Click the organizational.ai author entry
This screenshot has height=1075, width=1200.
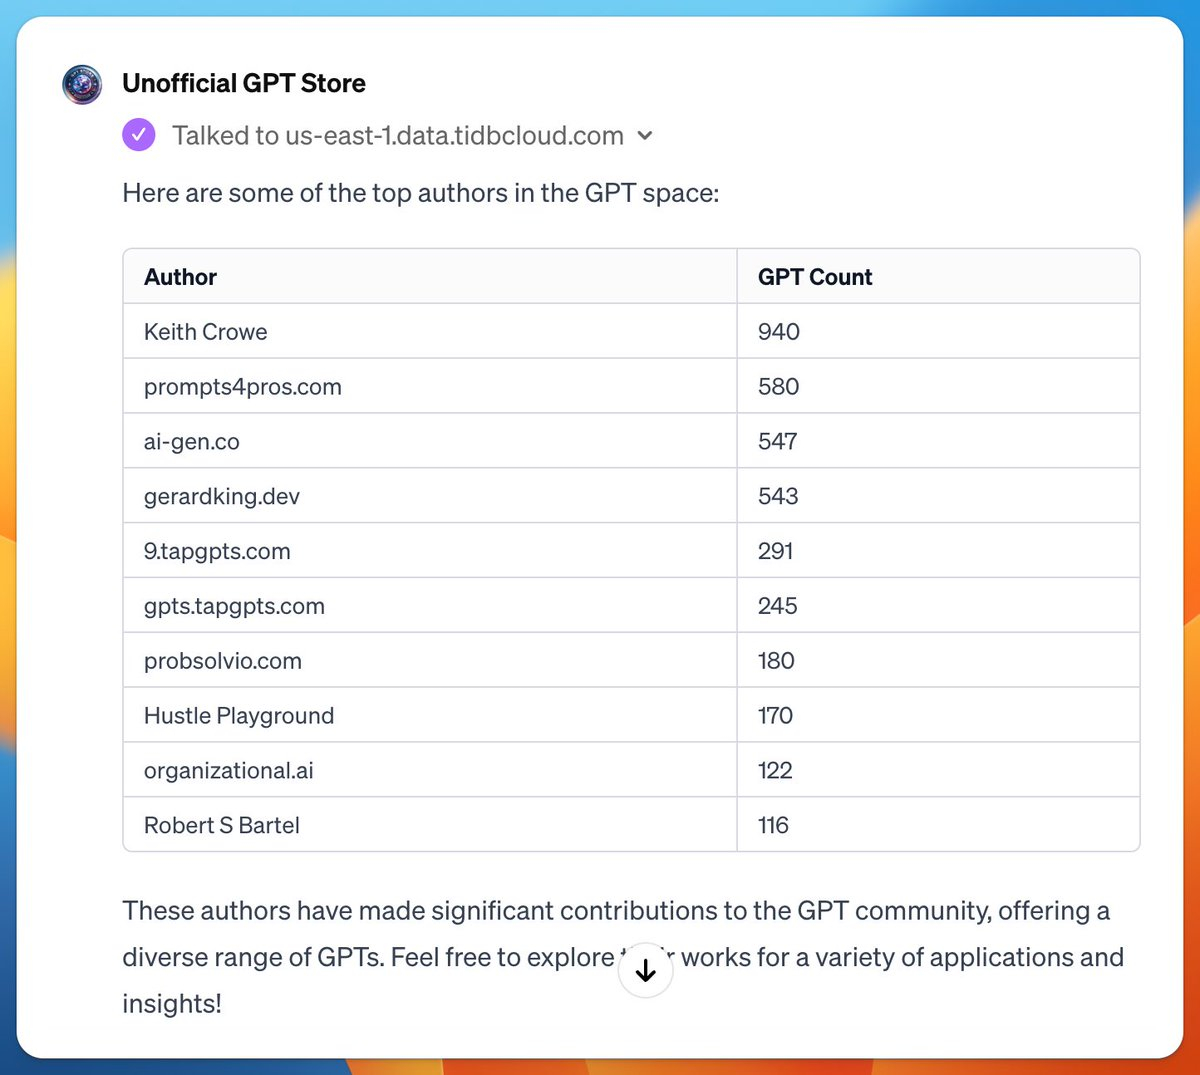coord(229,771)
